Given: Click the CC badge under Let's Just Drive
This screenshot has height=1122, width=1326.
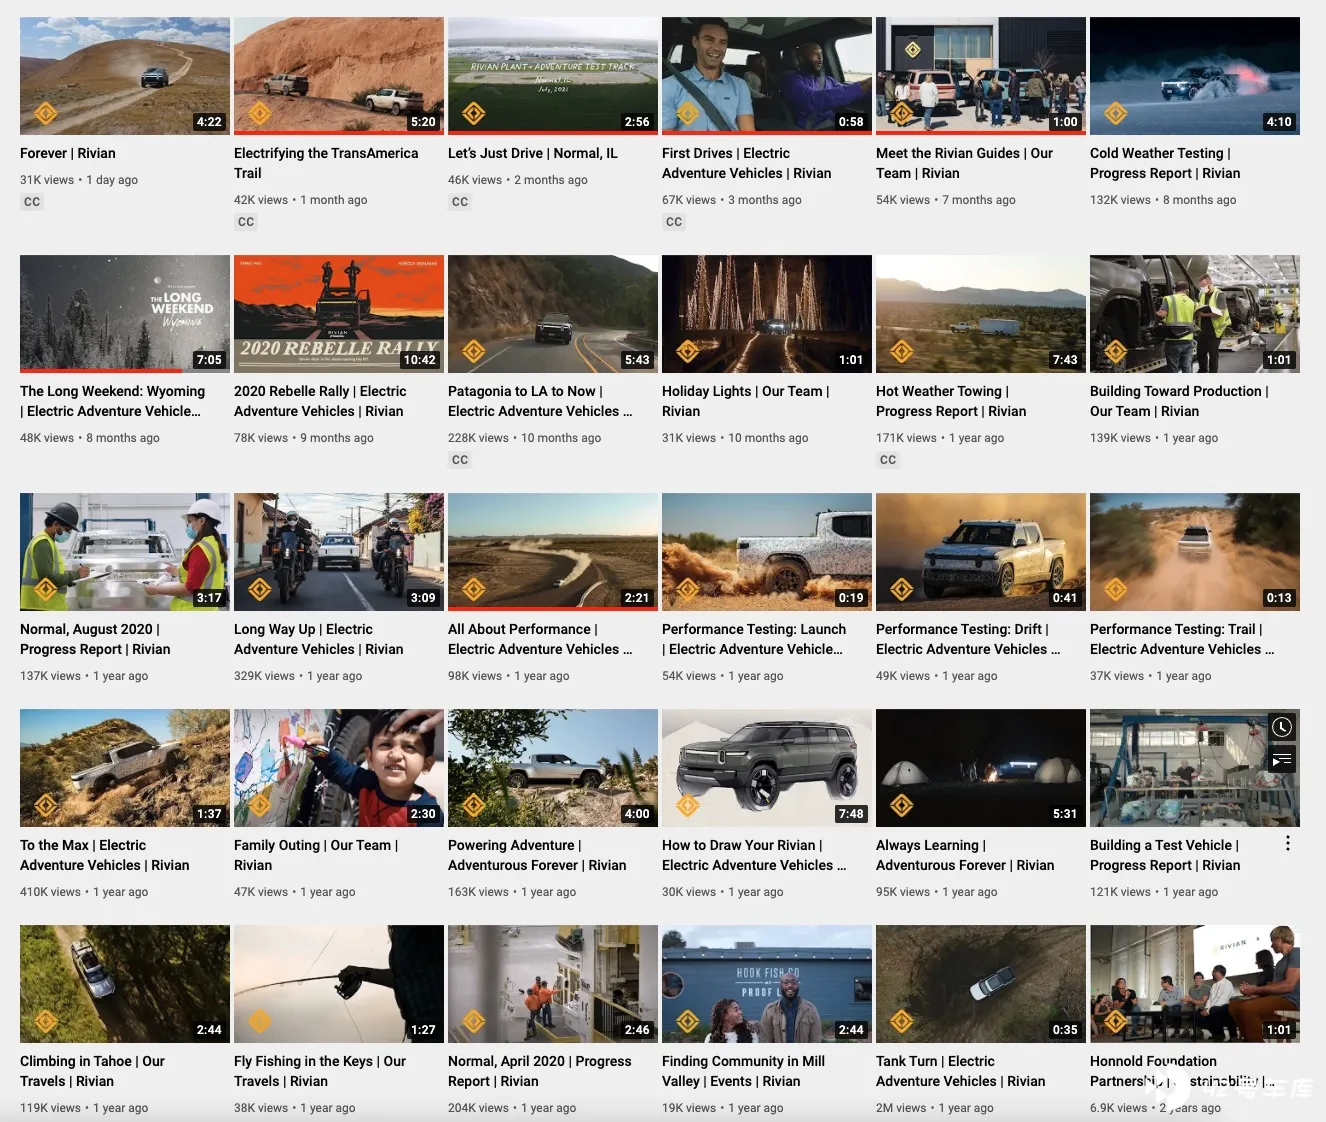Looking at the screenshot, I should point(460,202).
